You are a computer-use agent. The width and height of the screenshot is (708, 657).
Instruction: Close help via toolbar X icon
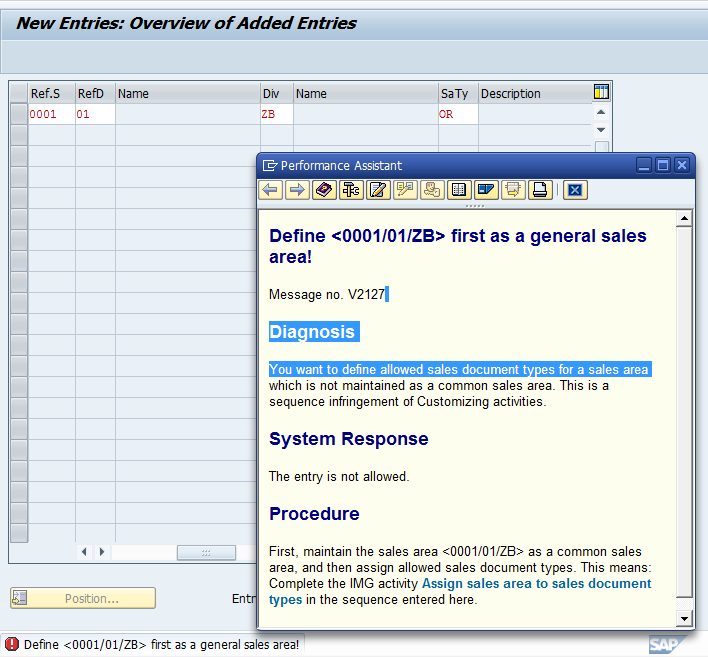(575, 190)
